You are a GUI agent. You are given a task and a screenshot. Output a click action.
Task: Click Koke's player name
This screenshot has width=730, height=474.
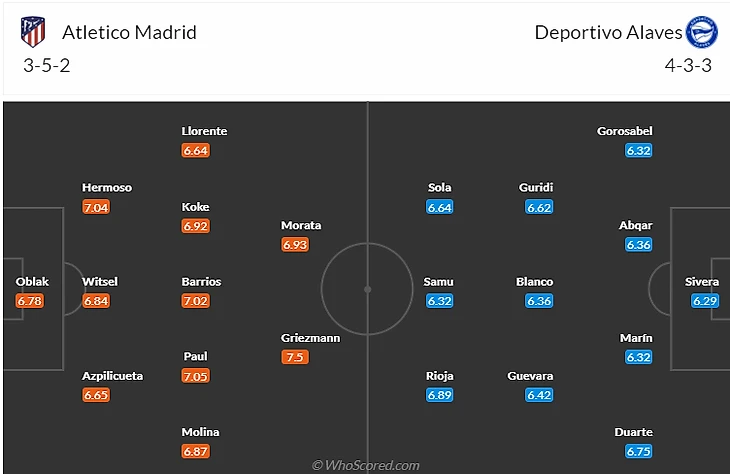coord(196,207)
